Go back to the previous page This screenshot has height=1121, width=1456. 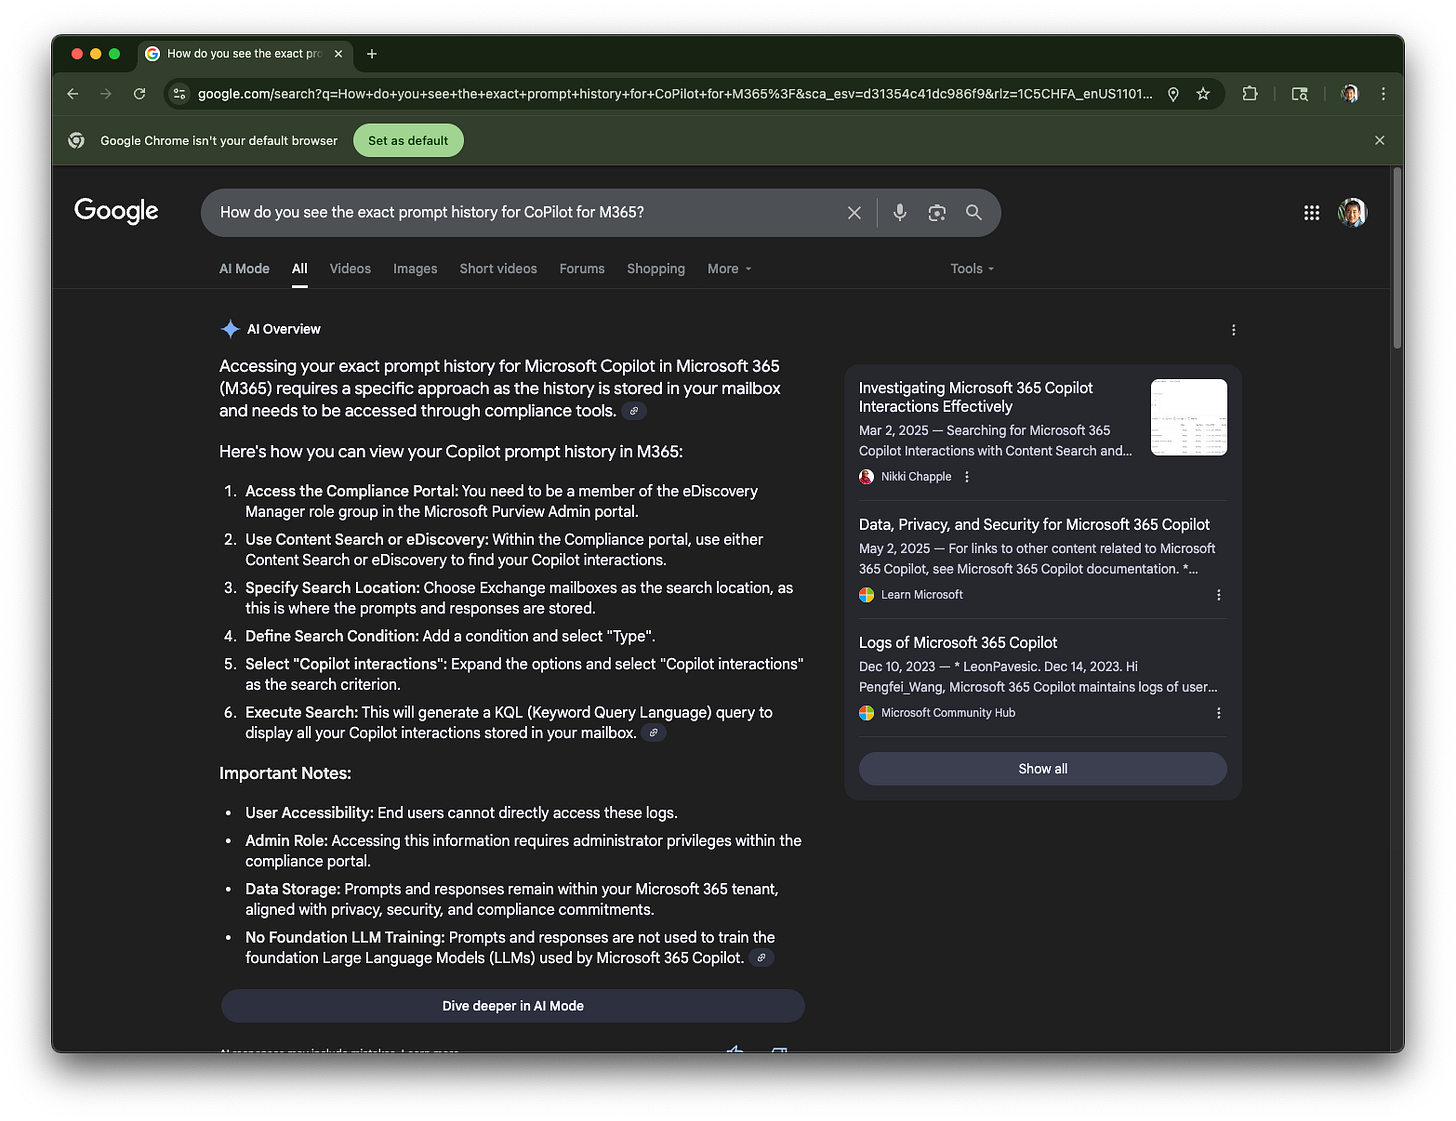[x=73, y=94]
